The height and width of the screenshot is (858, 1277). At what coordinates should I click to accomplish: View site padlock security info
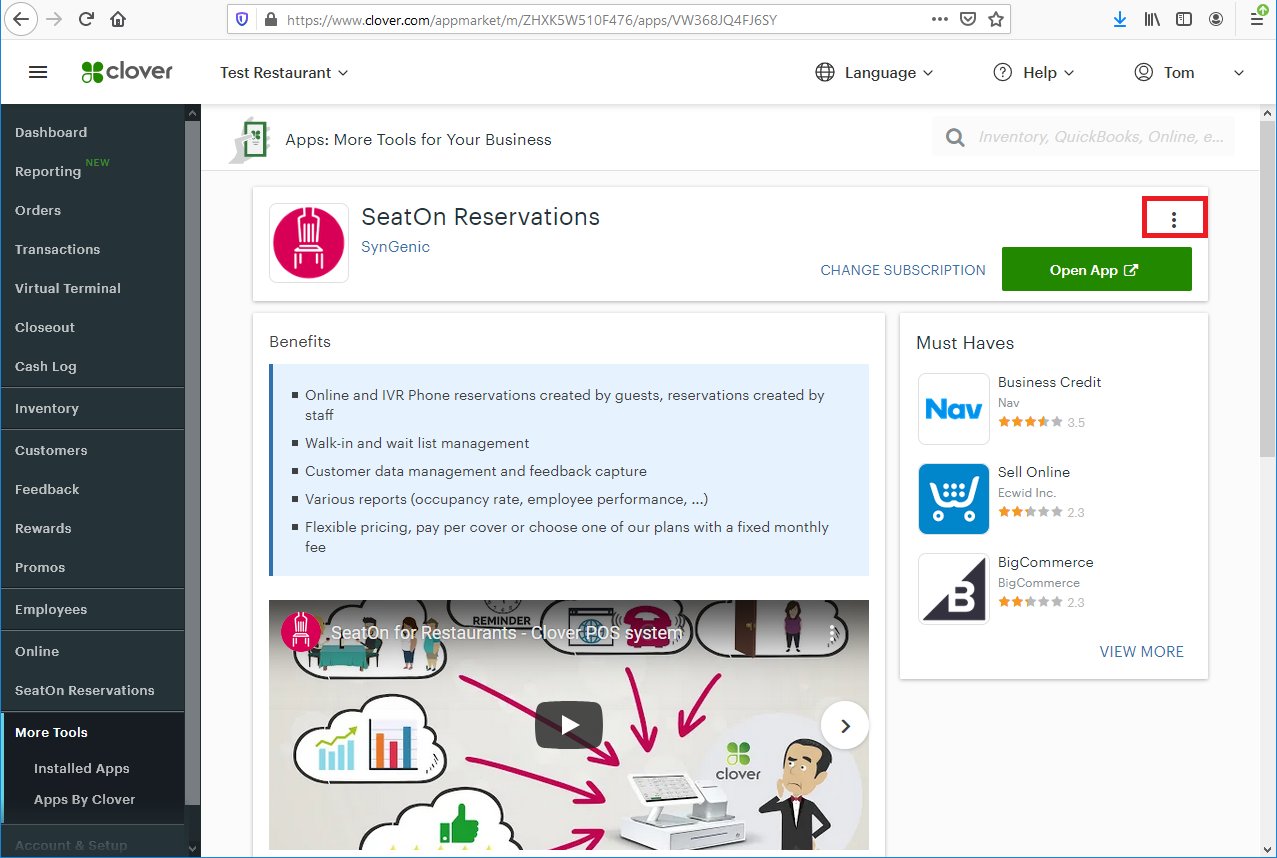point(269,19)
